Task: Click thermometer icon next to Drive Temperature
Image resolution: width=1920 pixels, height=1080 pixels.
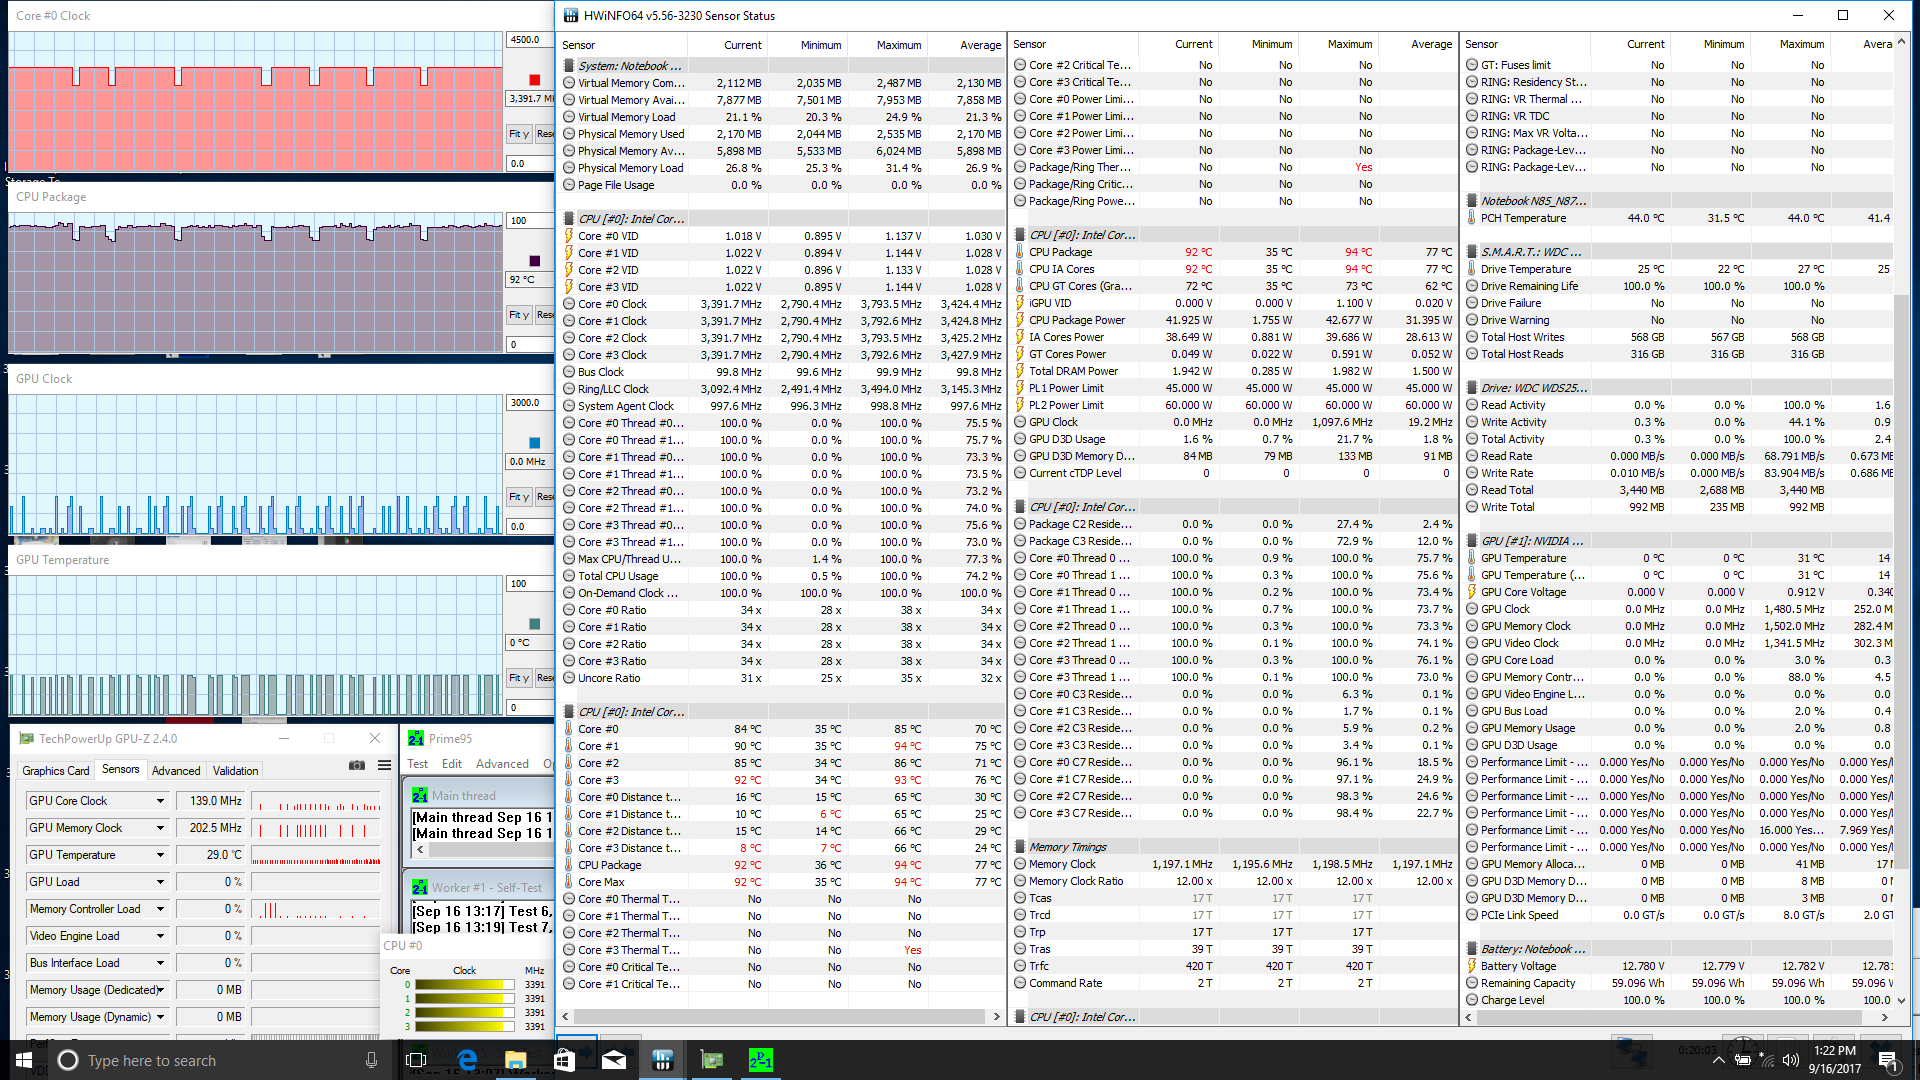Action: 1472,269
